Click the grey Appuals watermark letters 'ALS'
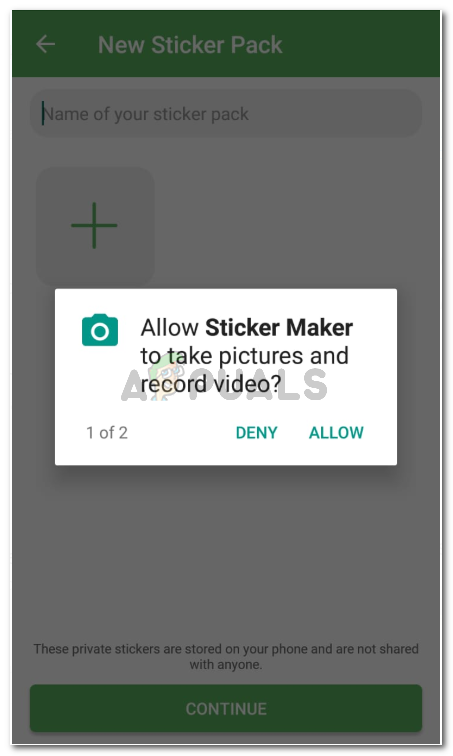Screen dimensions: 453x756 (288, 384)
